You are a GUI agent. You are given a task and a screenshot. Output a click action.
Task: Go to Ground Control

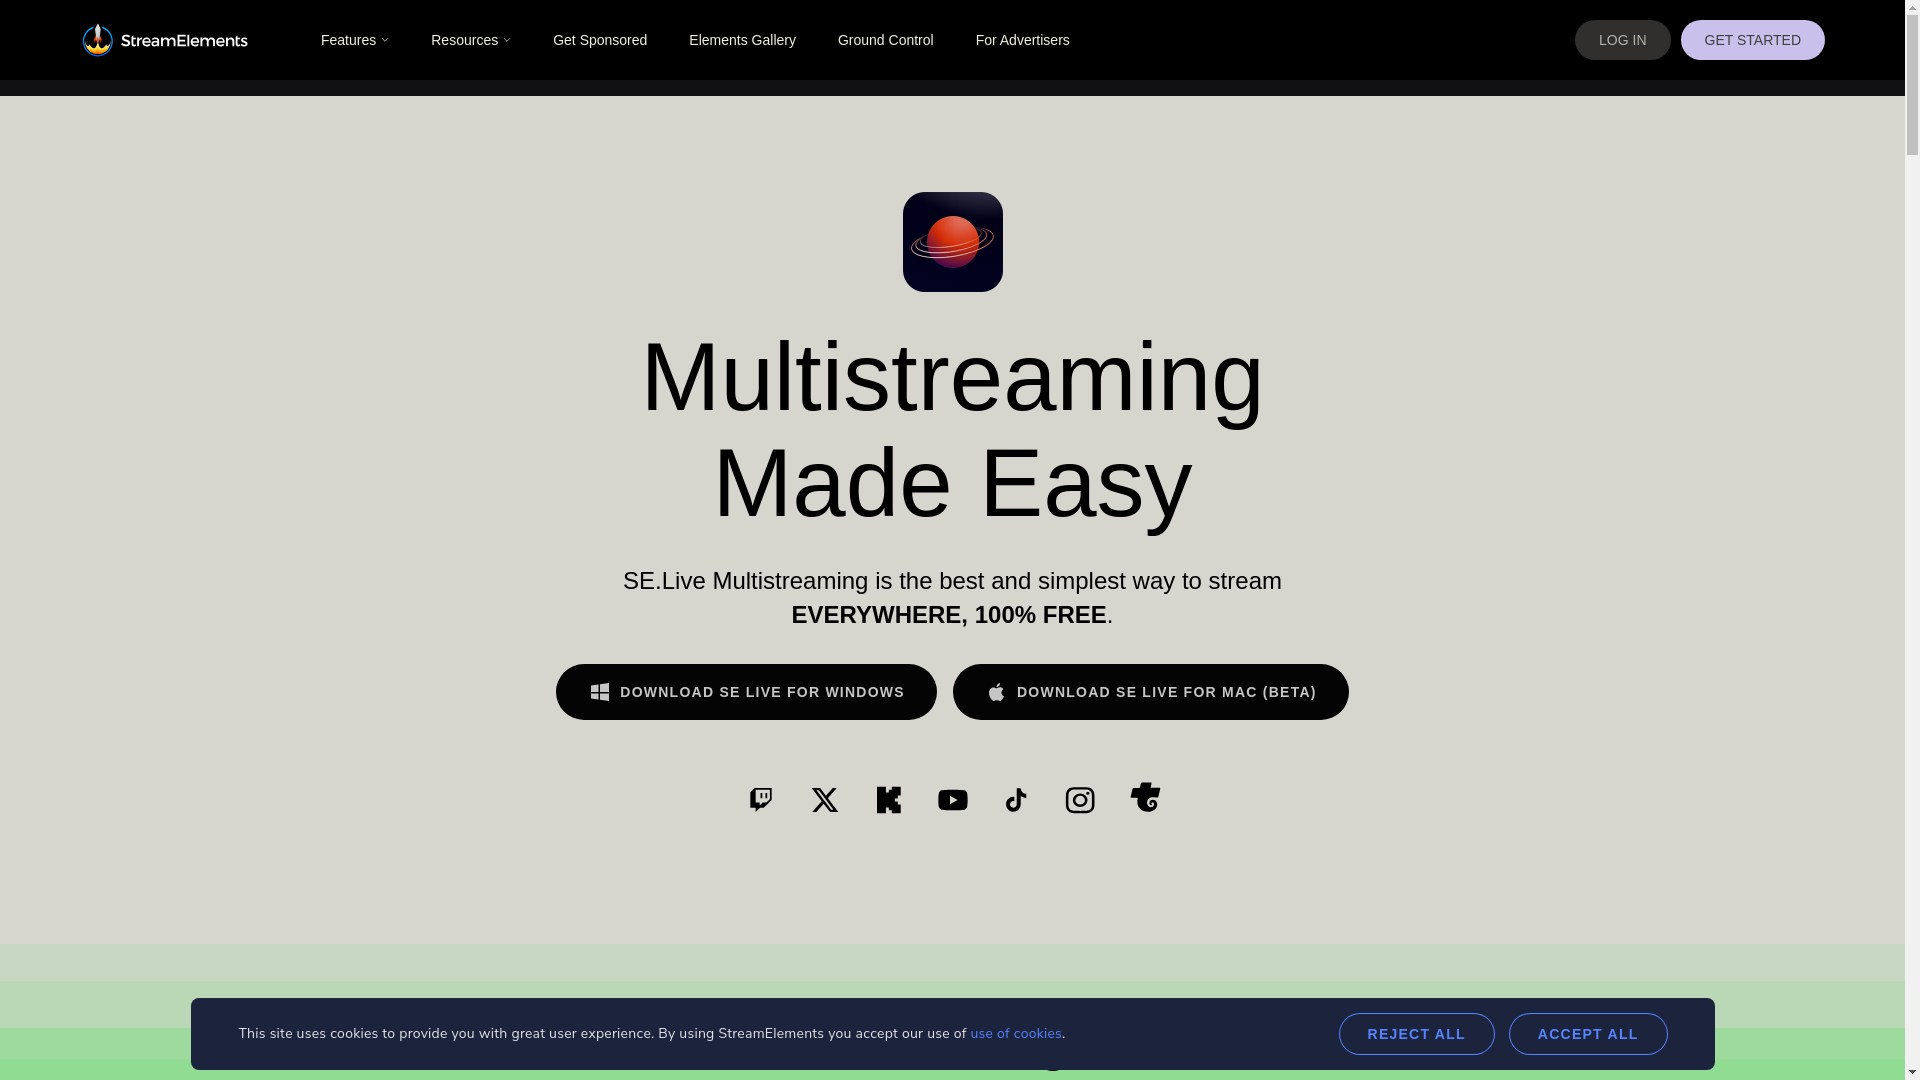click(886, 40)
